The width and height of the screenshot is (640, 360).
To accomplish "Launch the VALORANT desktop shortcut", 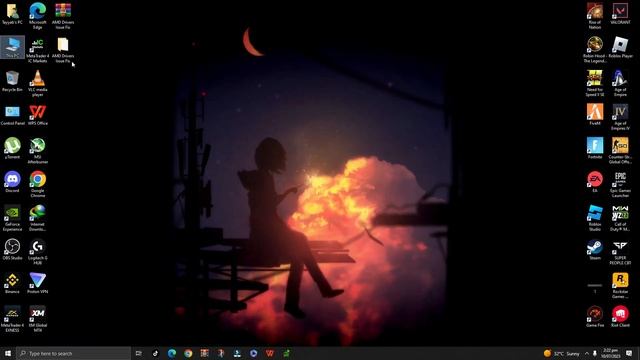I will pyautogui.click(x=620, y=14).
